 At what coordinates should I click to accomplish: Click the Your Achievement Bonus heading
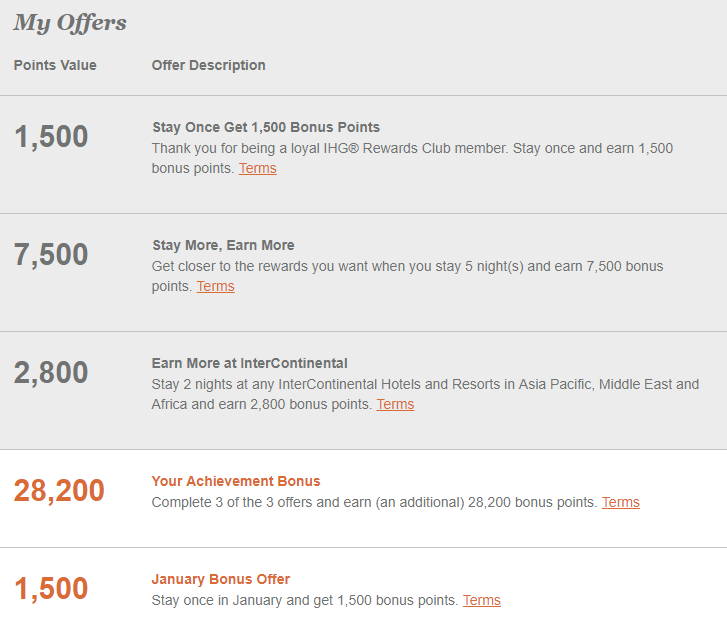[236, 481]
